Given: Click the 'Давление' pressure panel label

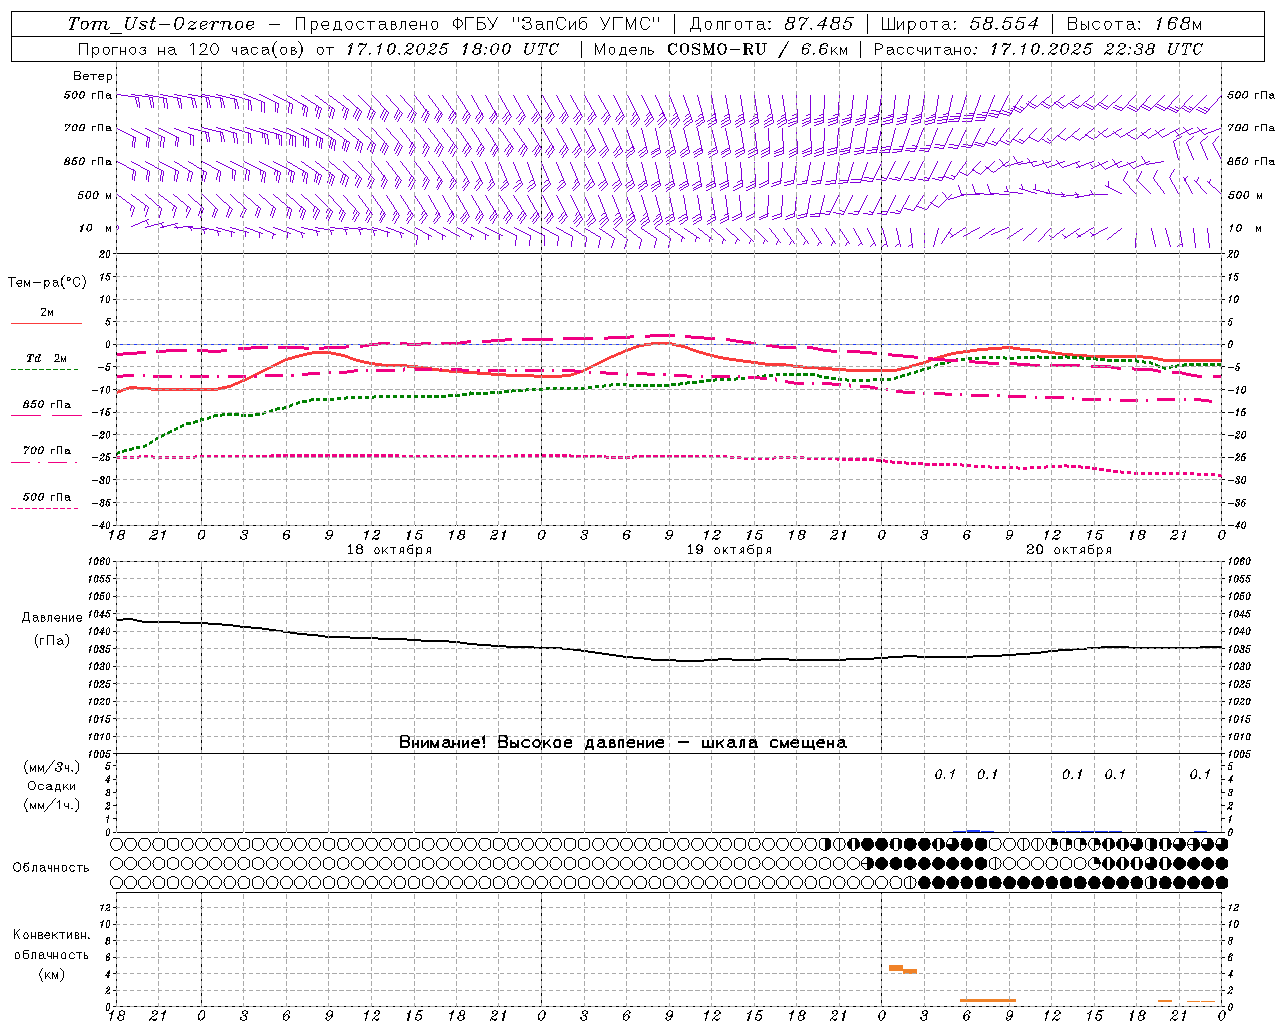Looking at the screenshot, I should pyautogui.click(x=51, y=618).
